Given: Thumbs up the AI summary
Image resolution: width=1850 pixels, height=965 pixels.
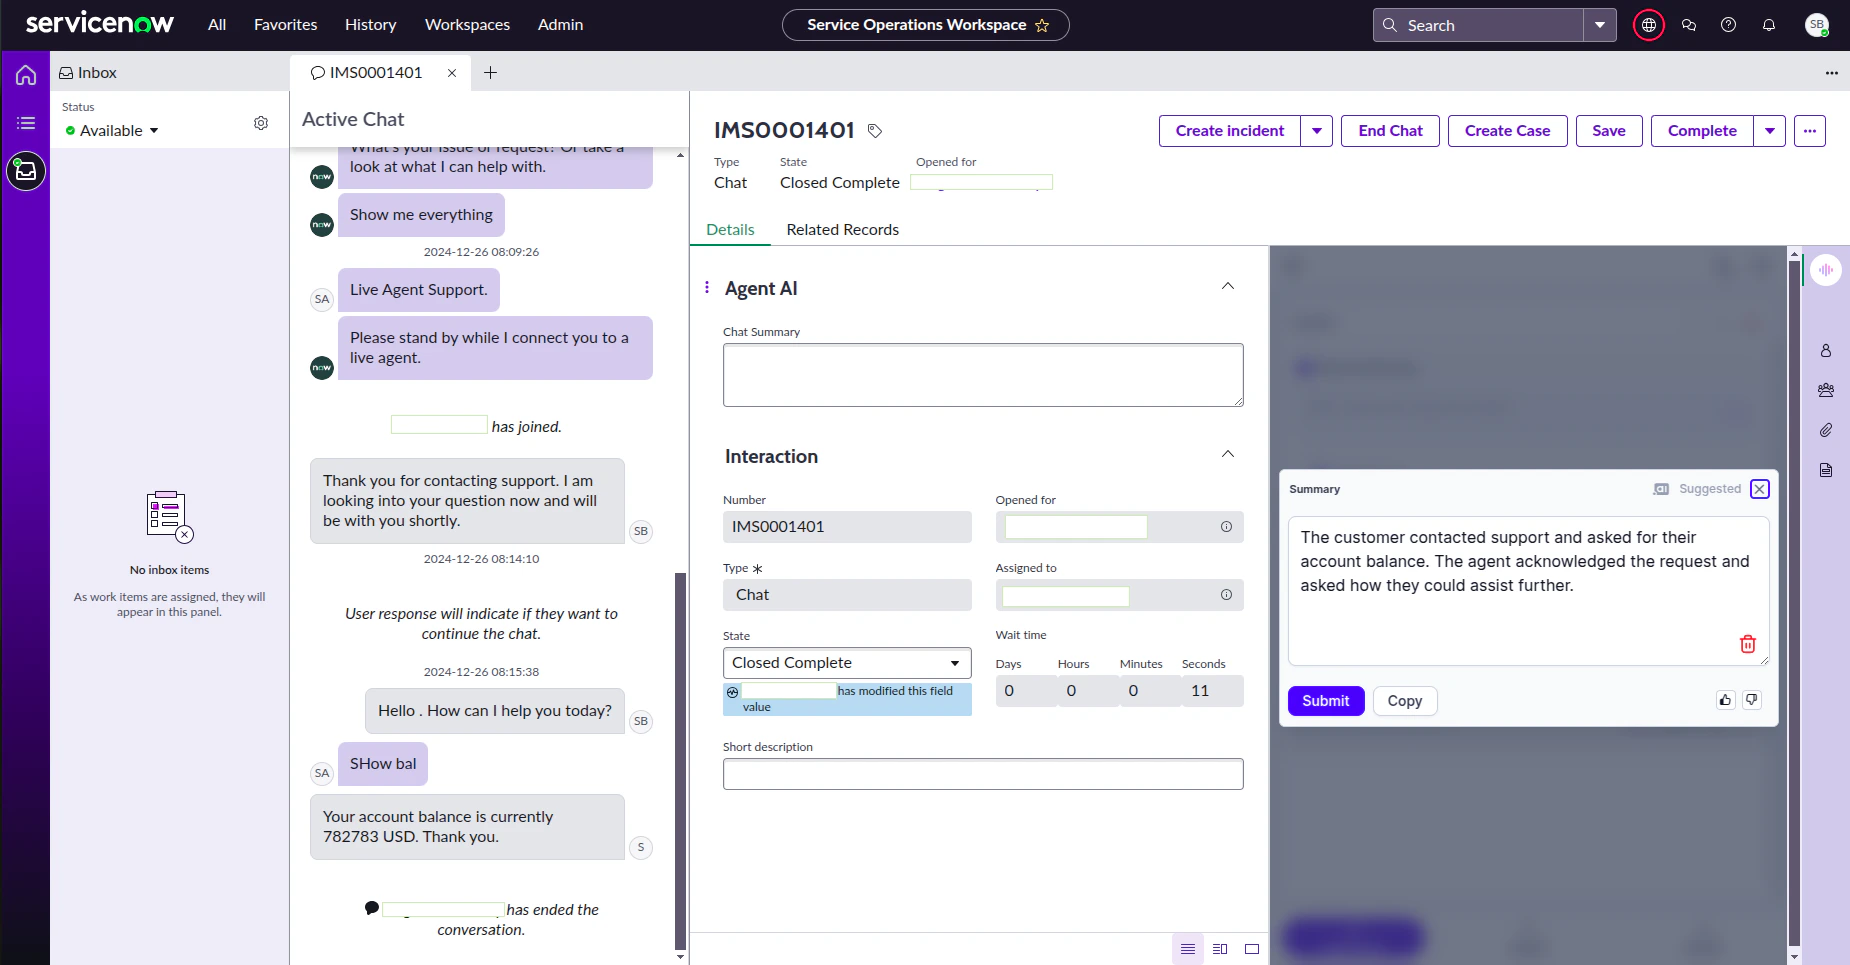Looking at the screenshot, I should pos(1724,699).
